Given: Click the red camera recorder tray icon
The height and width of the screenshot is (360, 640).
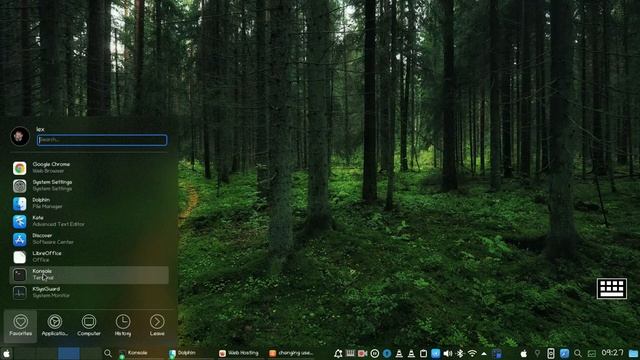Looking at the screenshot, I should pyautogui.click(x=362, y=353).
